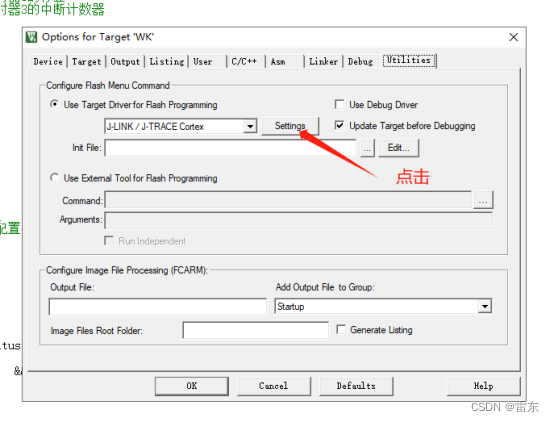This screenshot has height=422, width=554.
Task: Select the C/C++ tab
Action: pos(244,61)
